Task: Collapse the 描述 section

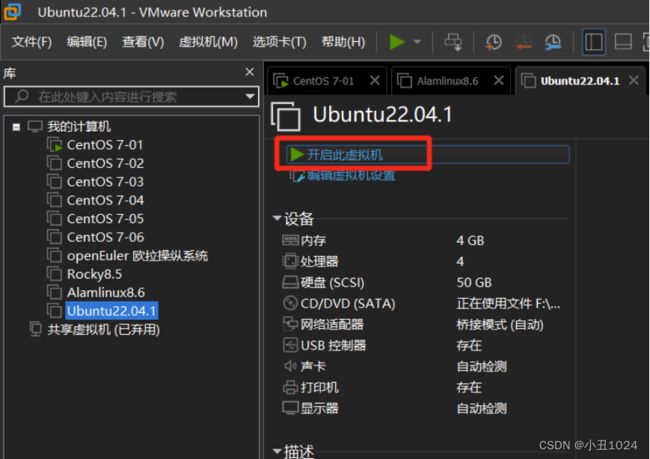Action: [277, 451]
